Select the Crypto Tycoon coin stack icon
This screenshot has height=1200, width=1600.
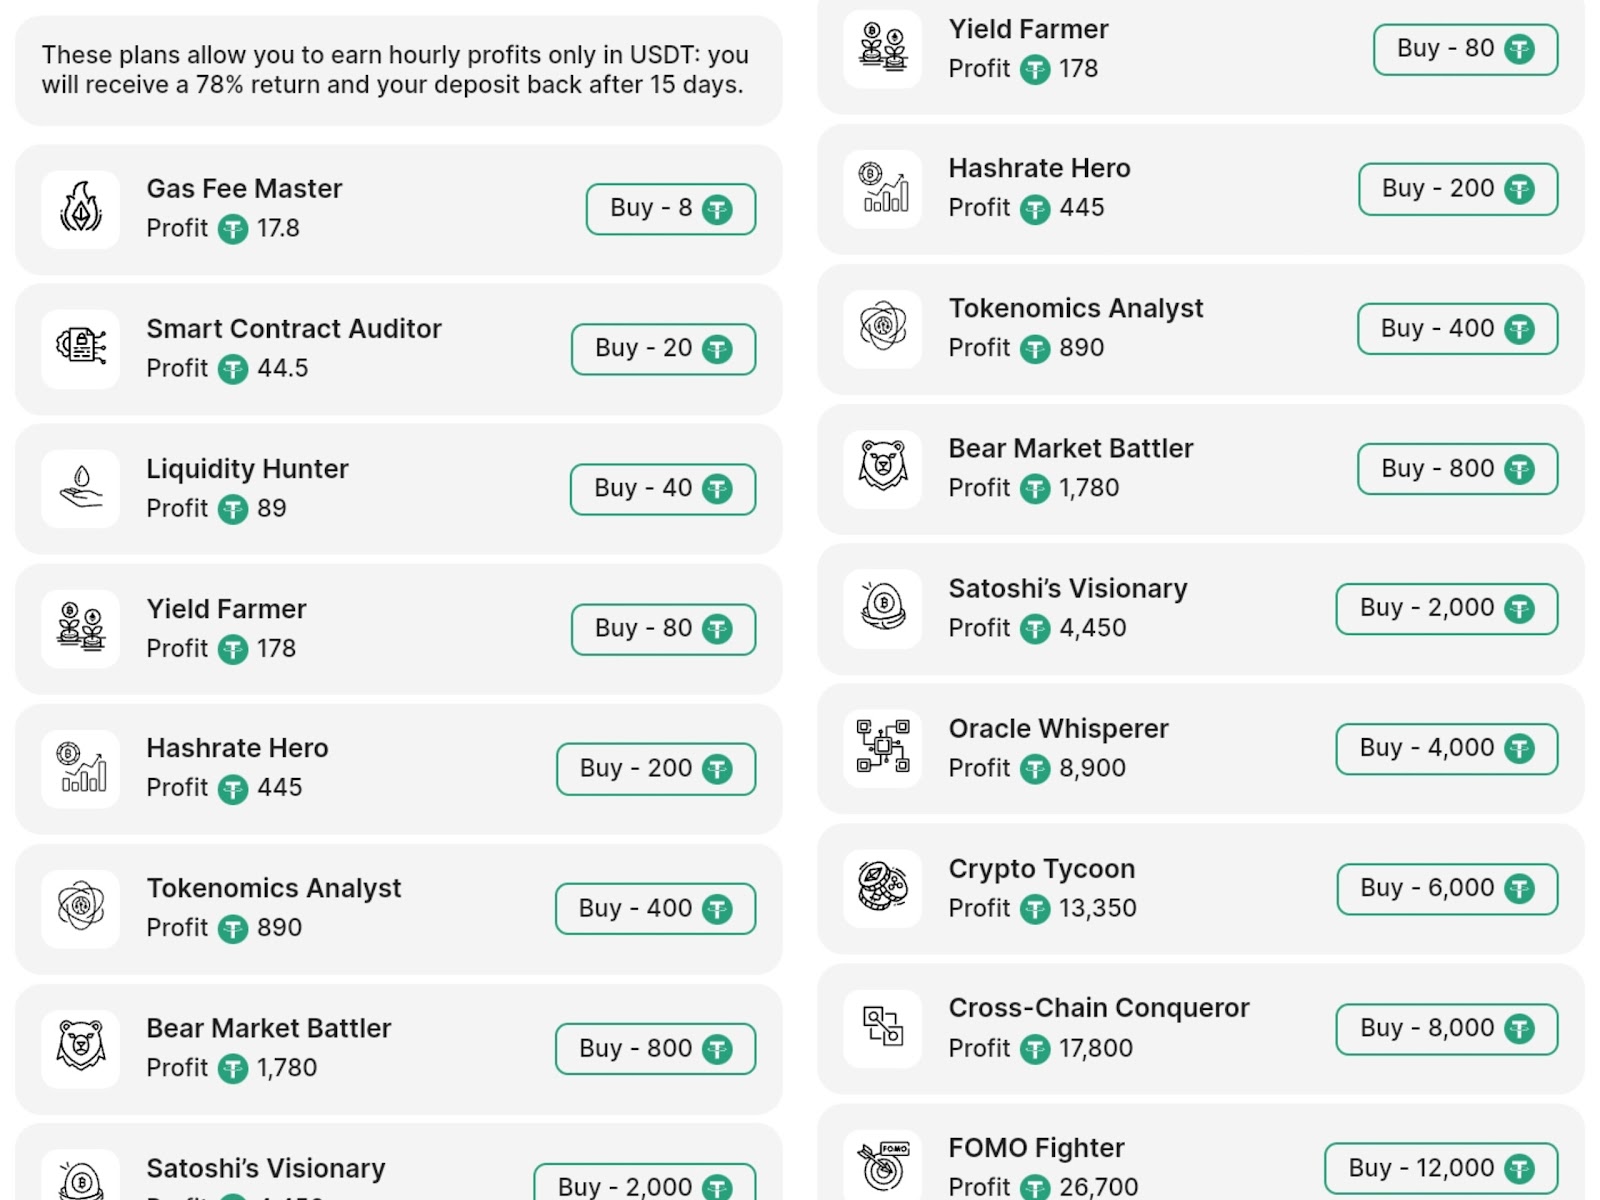coord(882,888)
